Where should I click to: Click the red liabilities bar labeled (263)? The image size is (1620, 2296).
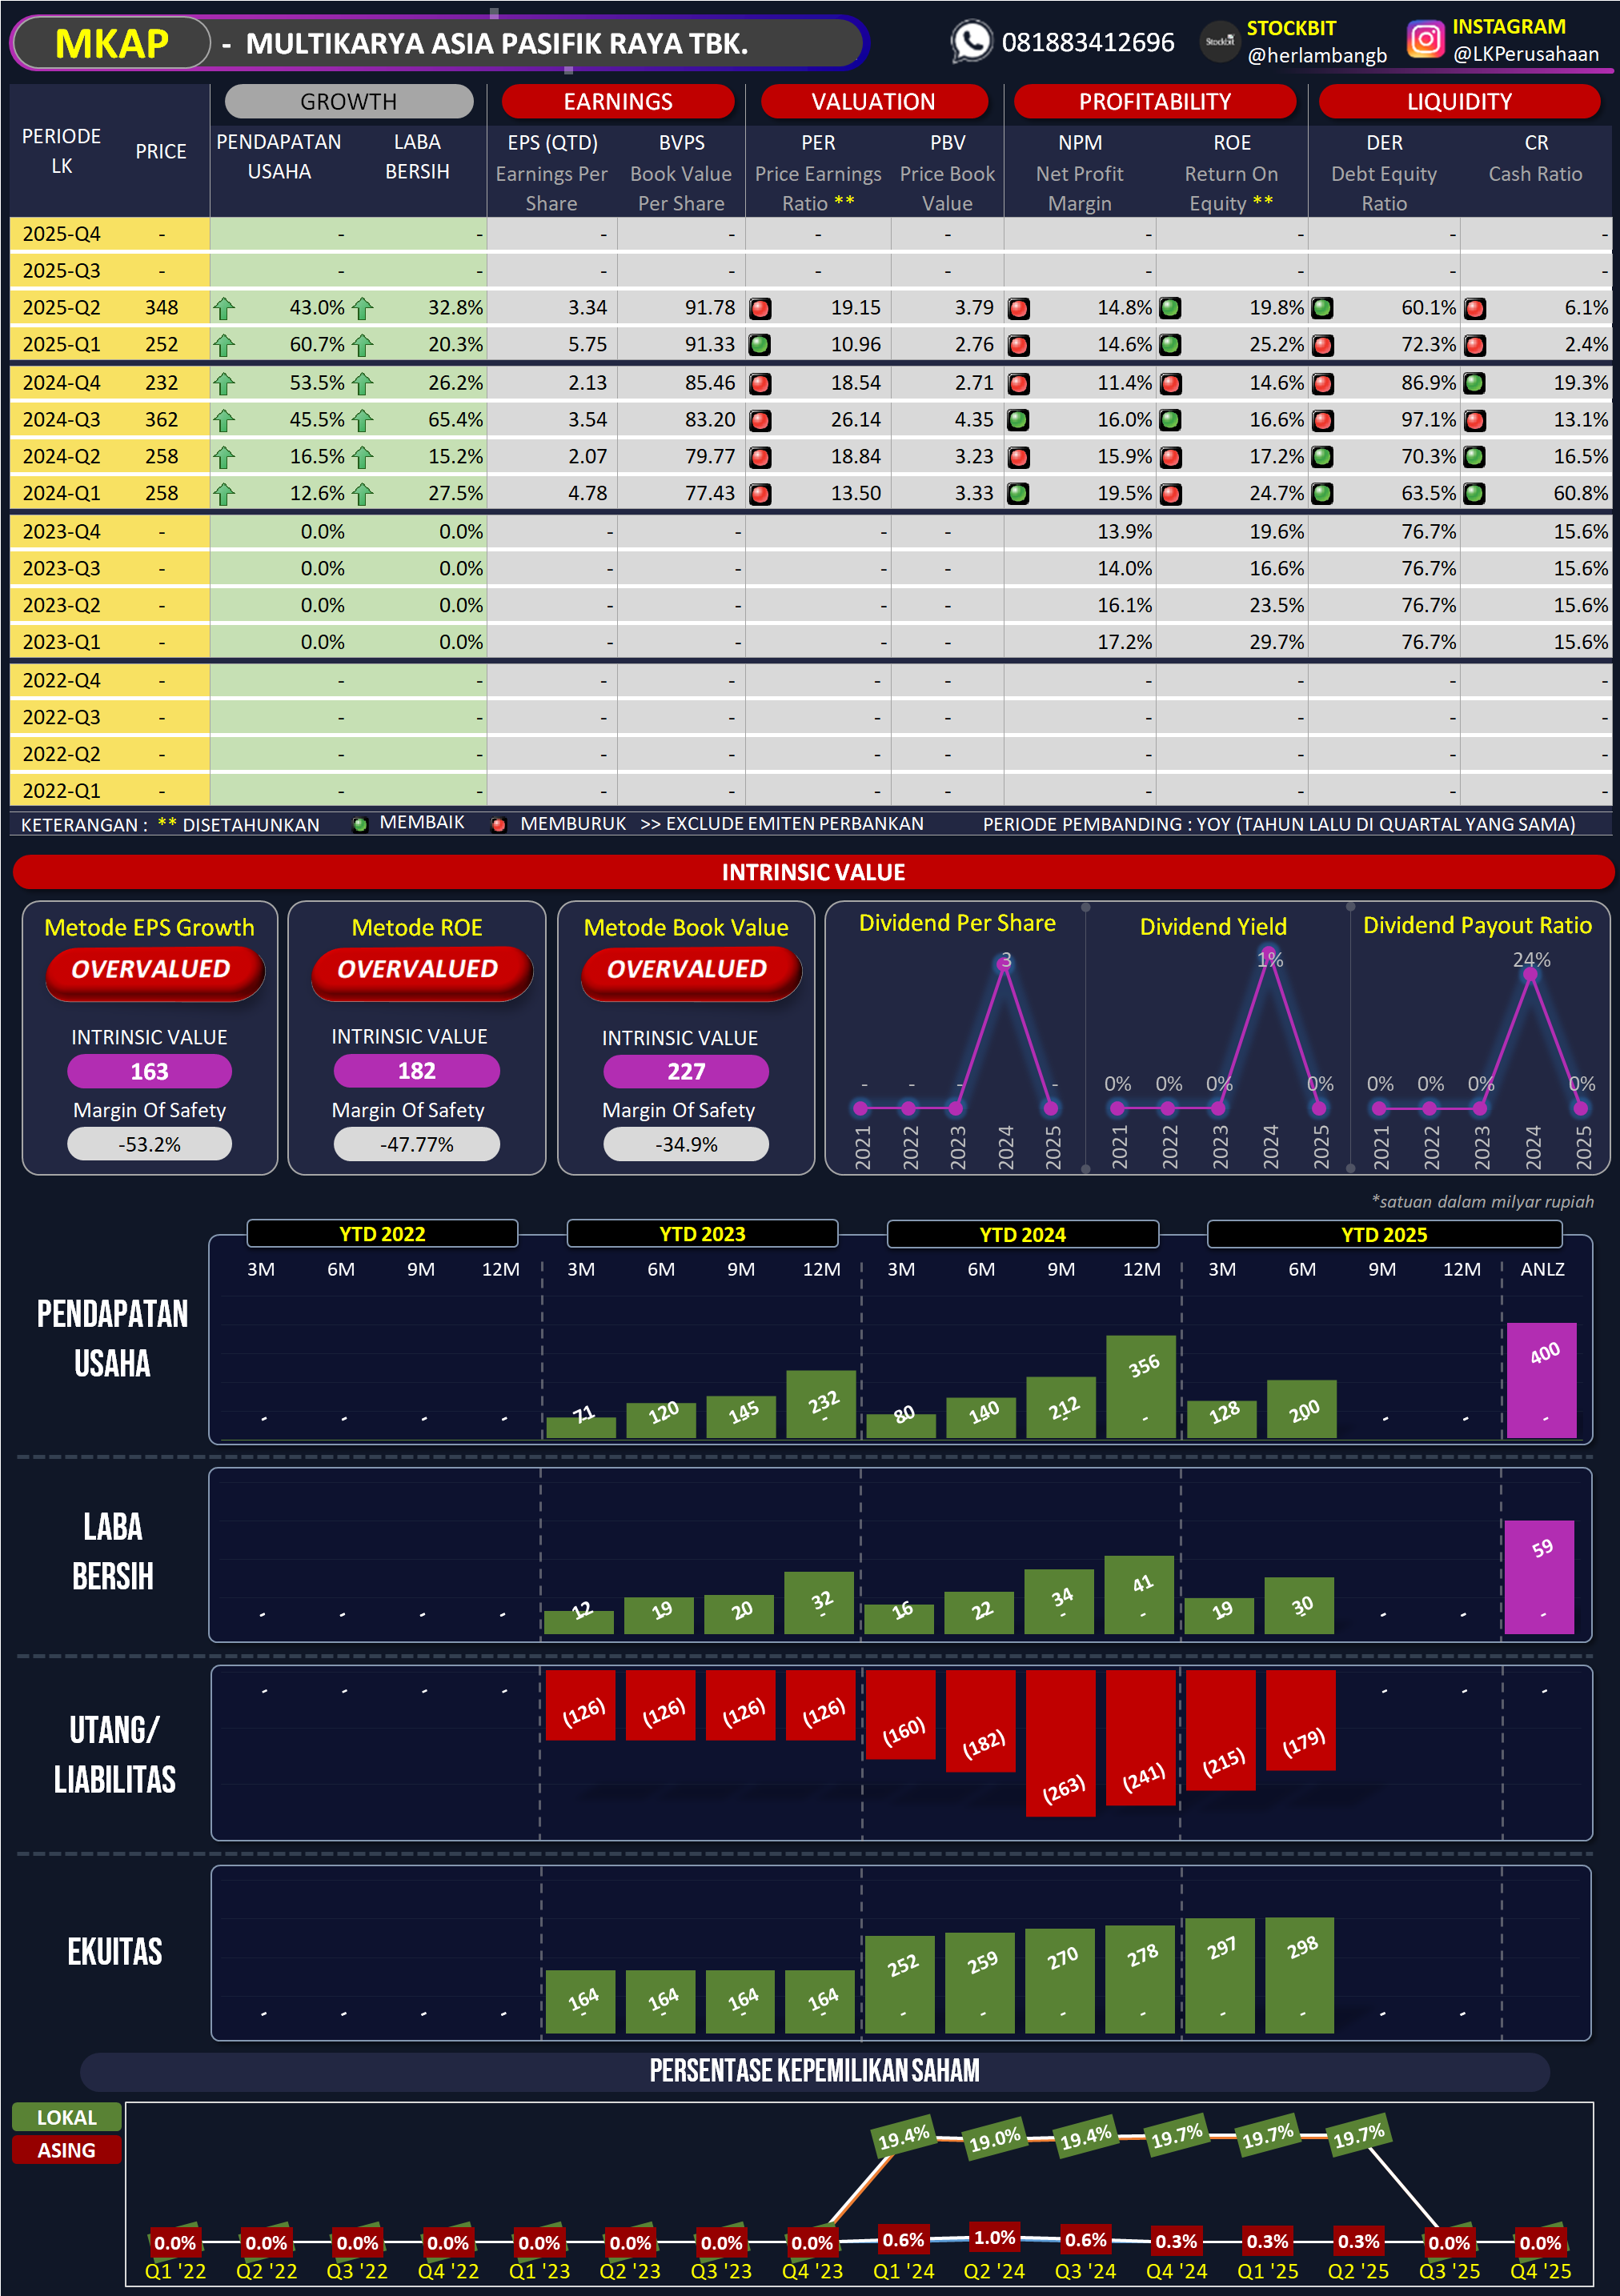coord(1060,1743)
